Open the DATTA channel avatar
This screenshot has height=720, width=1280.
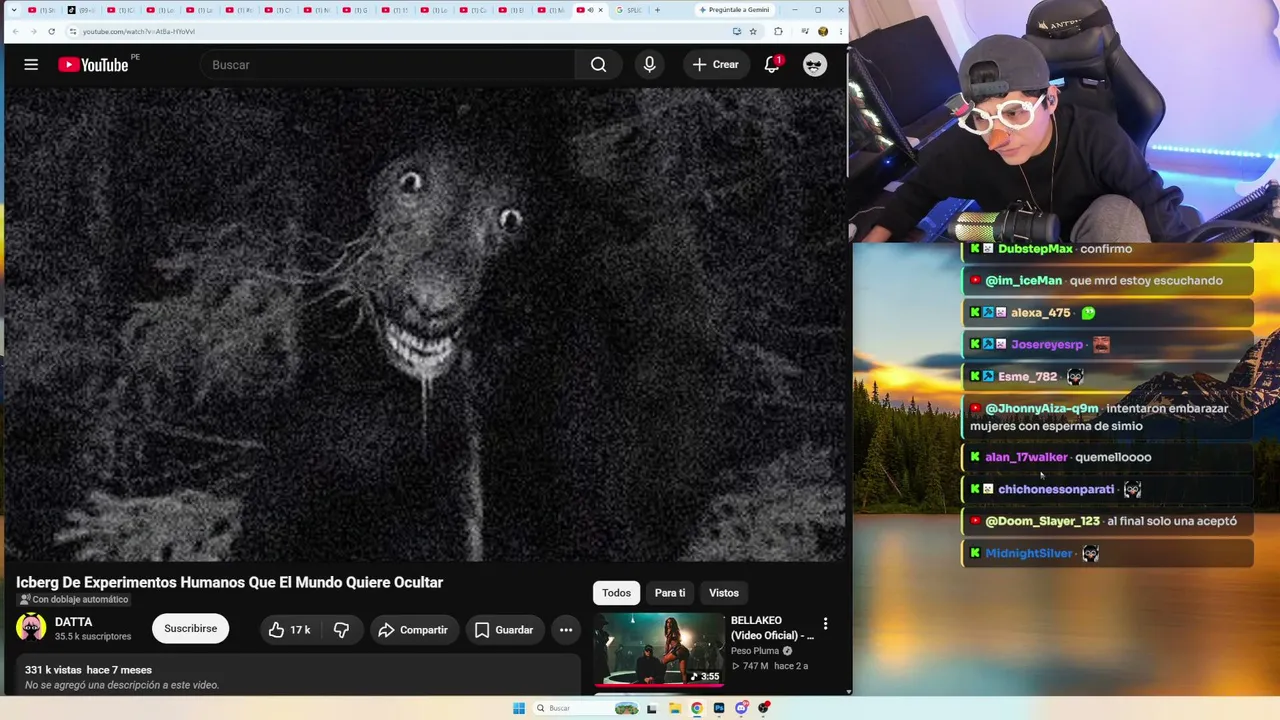click(31, 628)
